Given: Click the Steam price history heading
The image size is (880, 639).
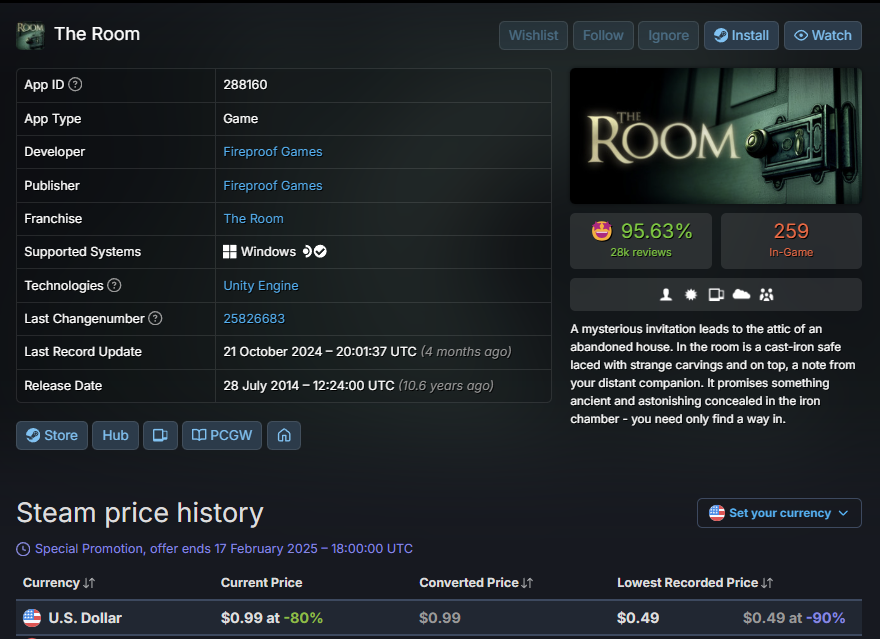Looking at the screenshot, I should point(140,513).
